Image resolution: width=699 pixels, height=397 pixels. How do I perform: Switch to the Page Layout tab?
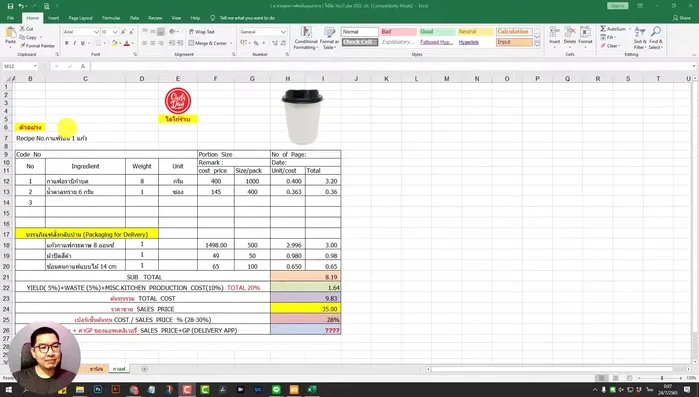point(80,18)
